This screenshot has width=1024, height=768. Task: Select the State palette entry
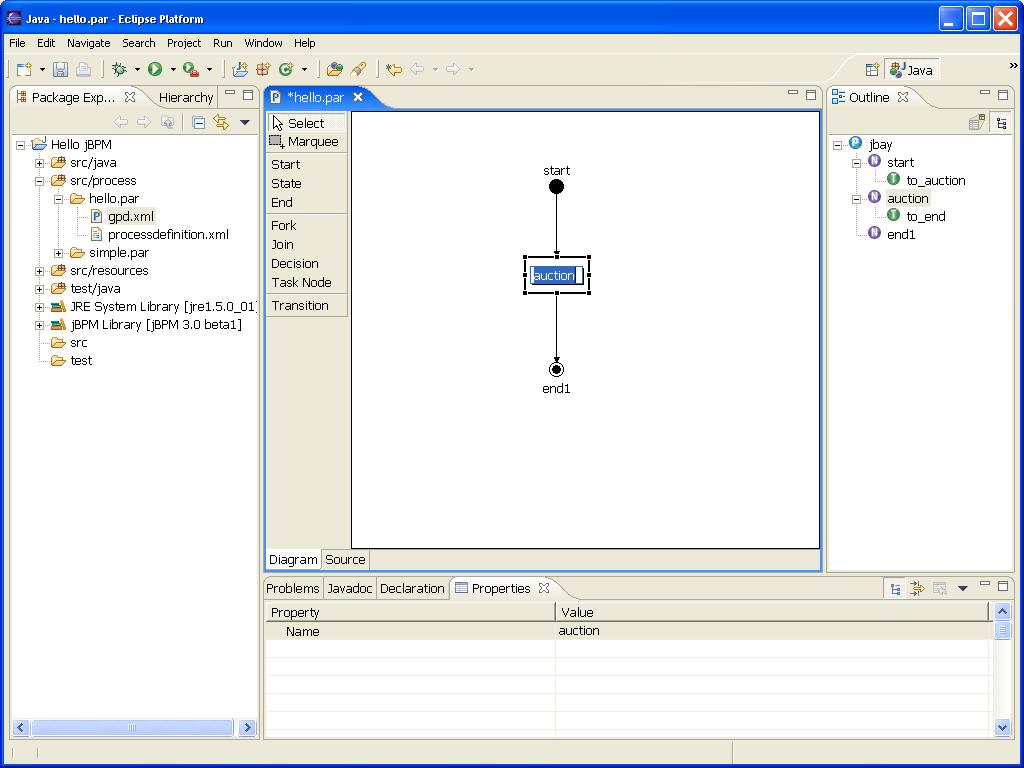pos(306,184)
